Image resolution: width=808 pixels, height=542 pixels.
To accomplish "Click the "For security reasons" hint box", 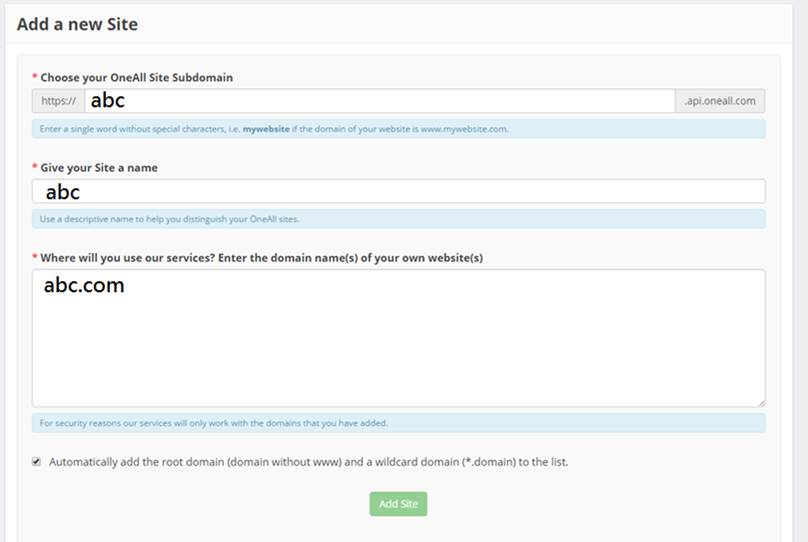I will point(398,423).
